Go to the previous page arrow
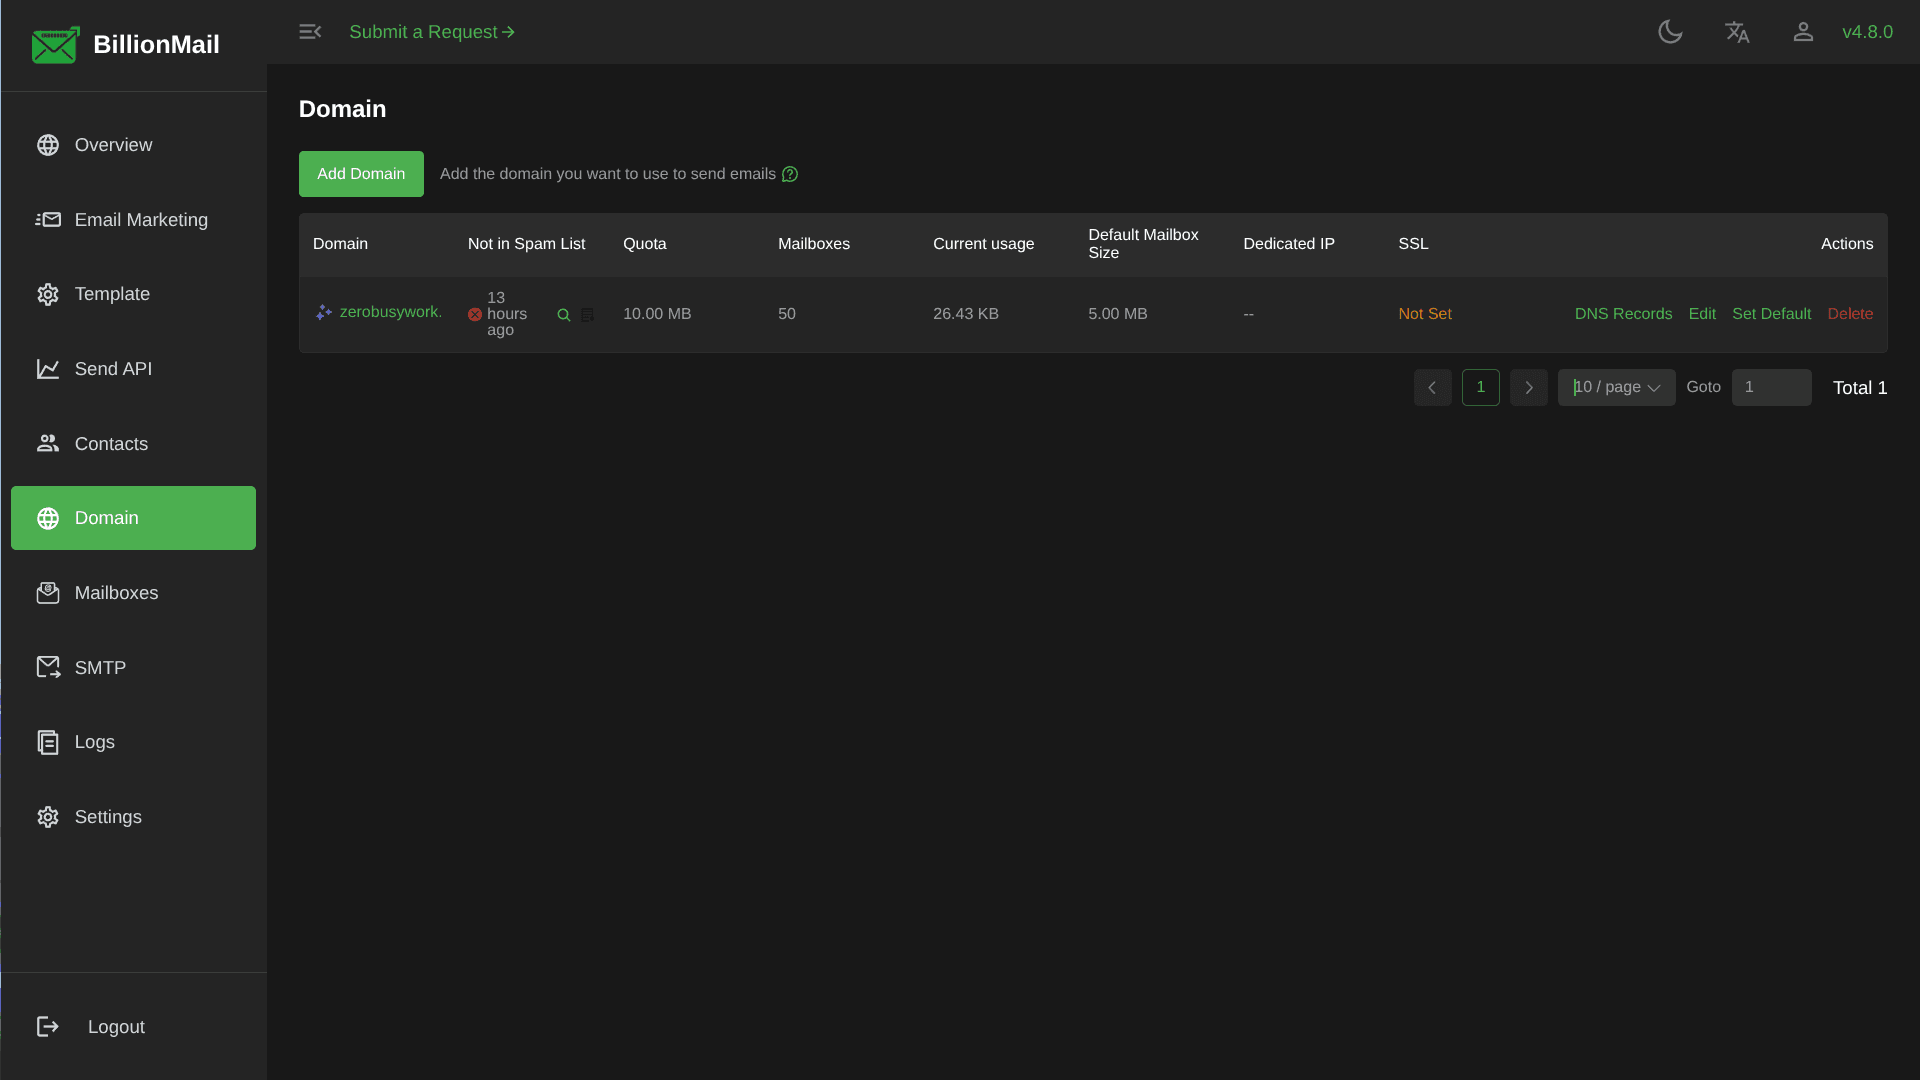This screenshot has width=1920, height=1080. tap(1432, 387)
